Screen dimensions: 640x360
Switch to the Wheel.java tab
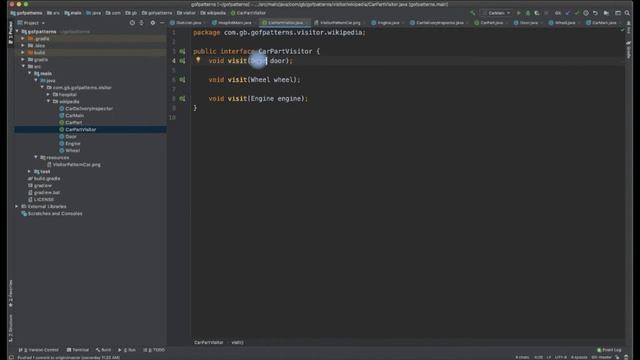tap(563, 23)
